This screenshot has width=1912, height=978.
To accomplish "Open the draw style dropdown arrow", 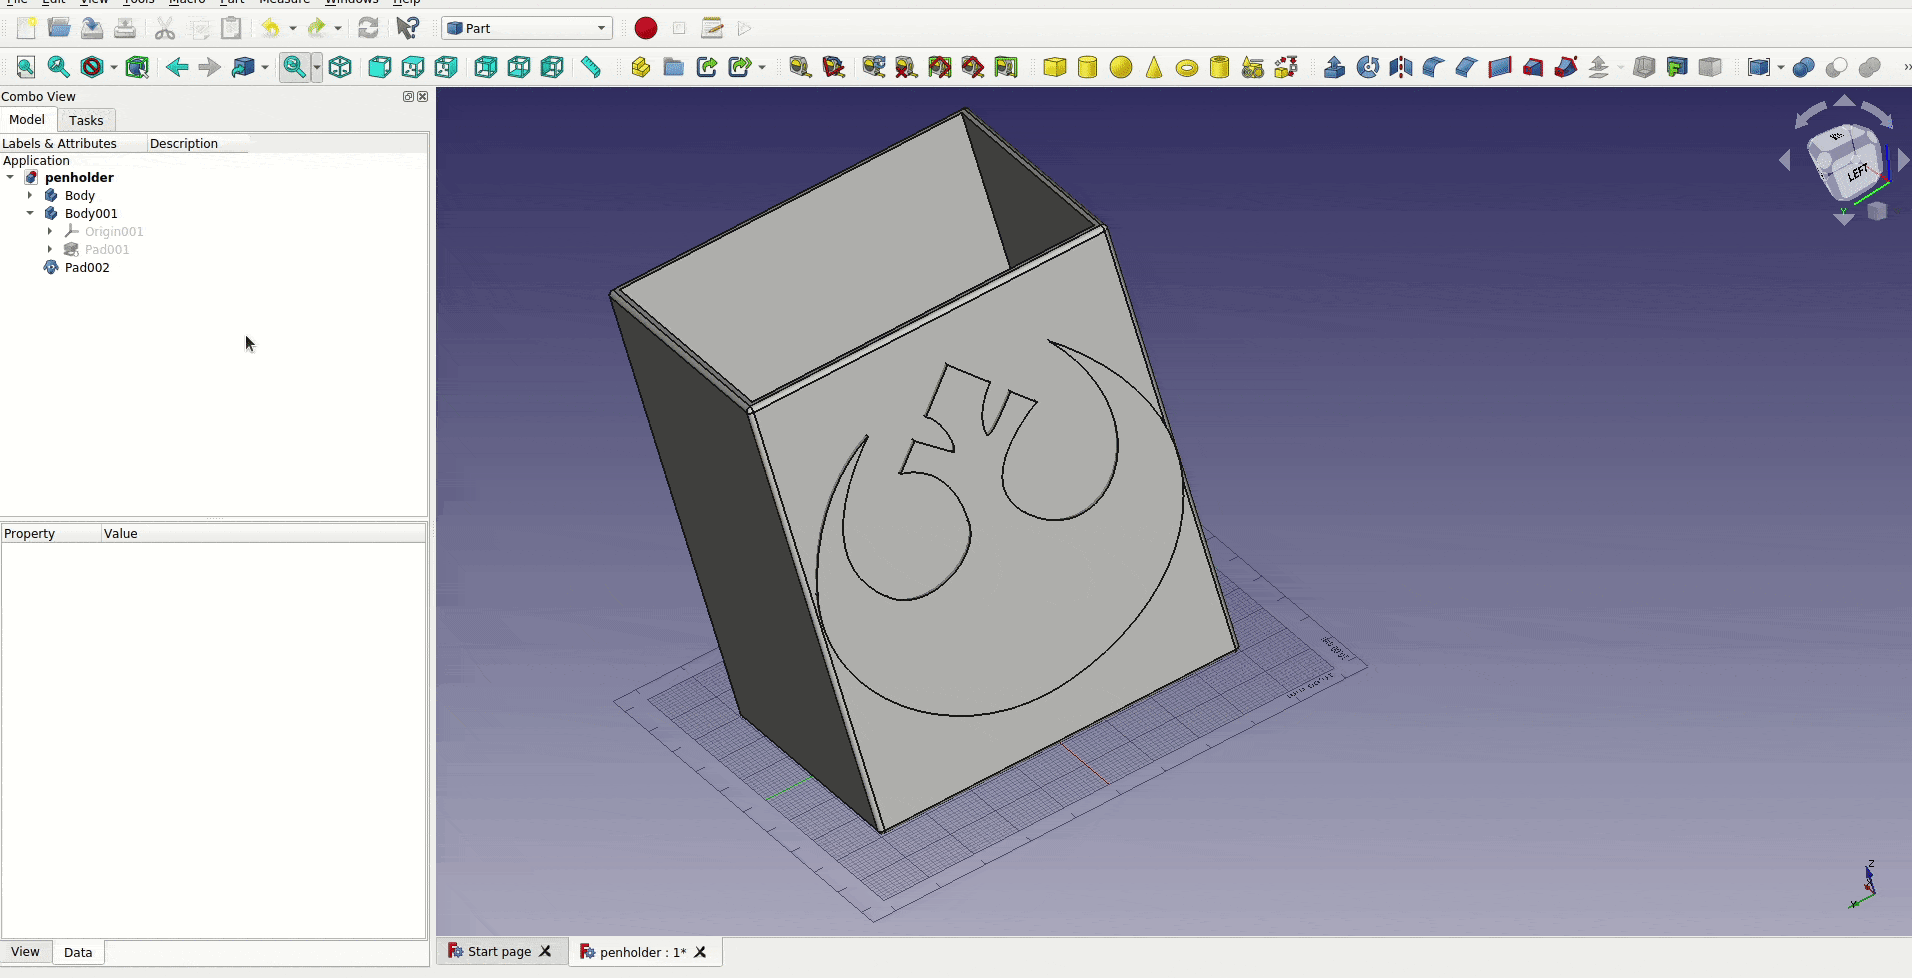I will [x=114, y=67].
